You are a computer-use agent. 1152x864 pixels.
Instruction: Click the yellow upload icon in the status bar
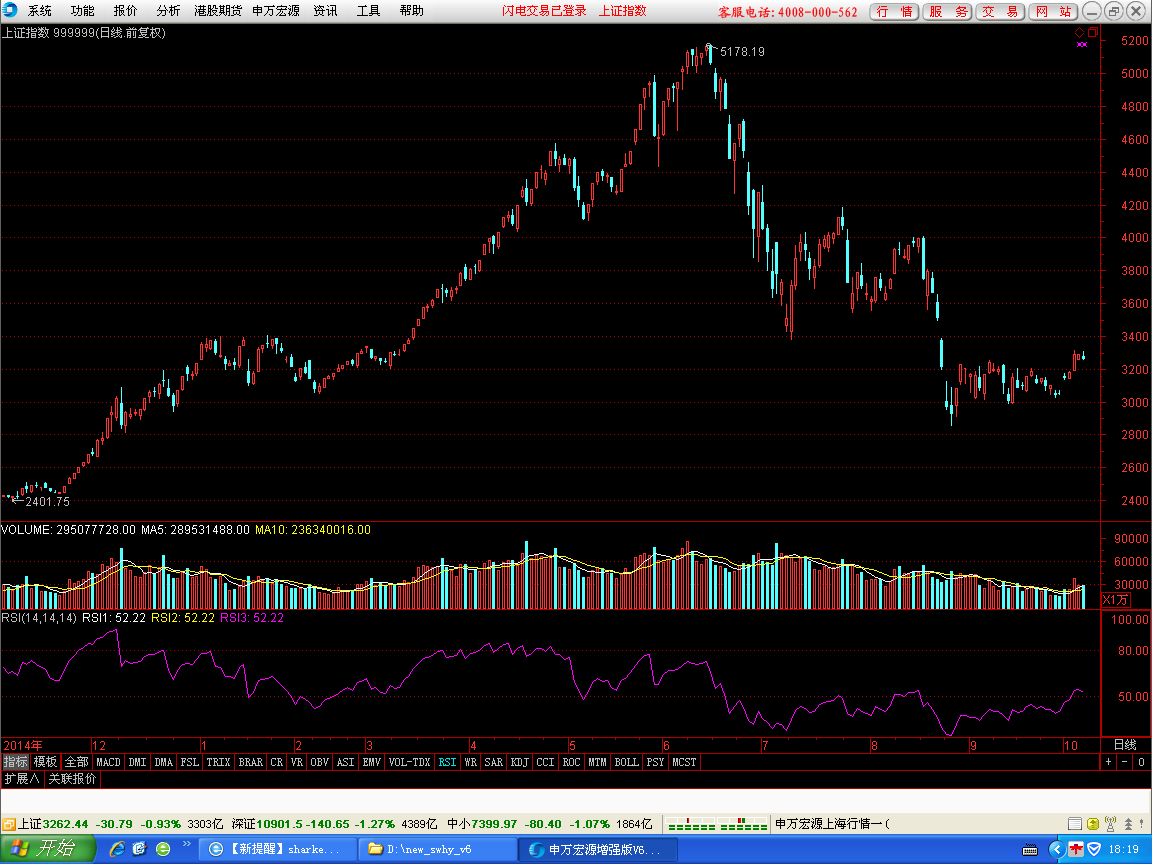tap(1092, 824)
